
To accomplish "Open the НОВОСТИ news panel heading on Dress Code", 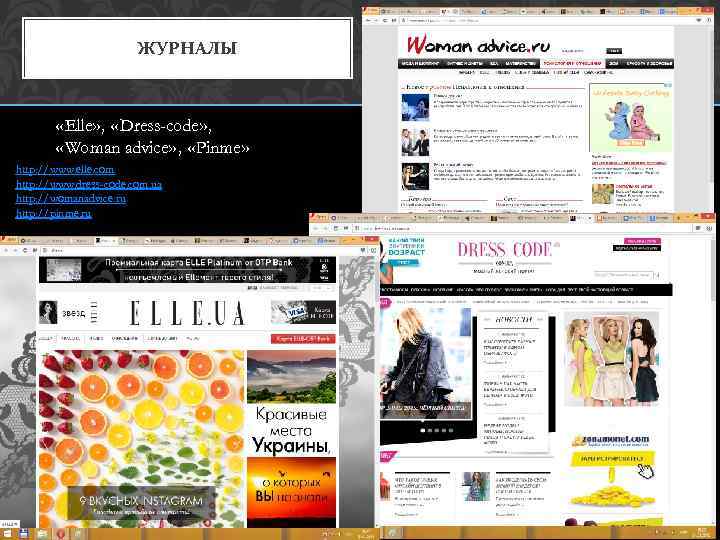I will coord(513,320).
